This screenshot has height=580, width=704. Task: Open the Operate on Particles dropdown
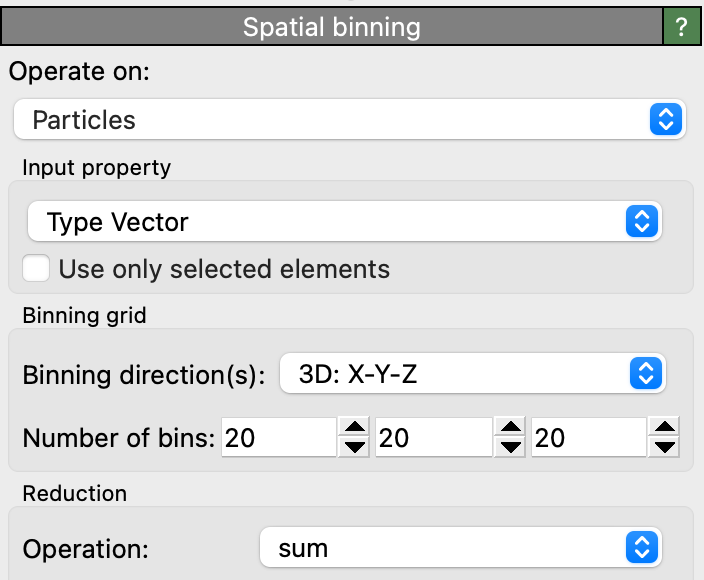350,119
